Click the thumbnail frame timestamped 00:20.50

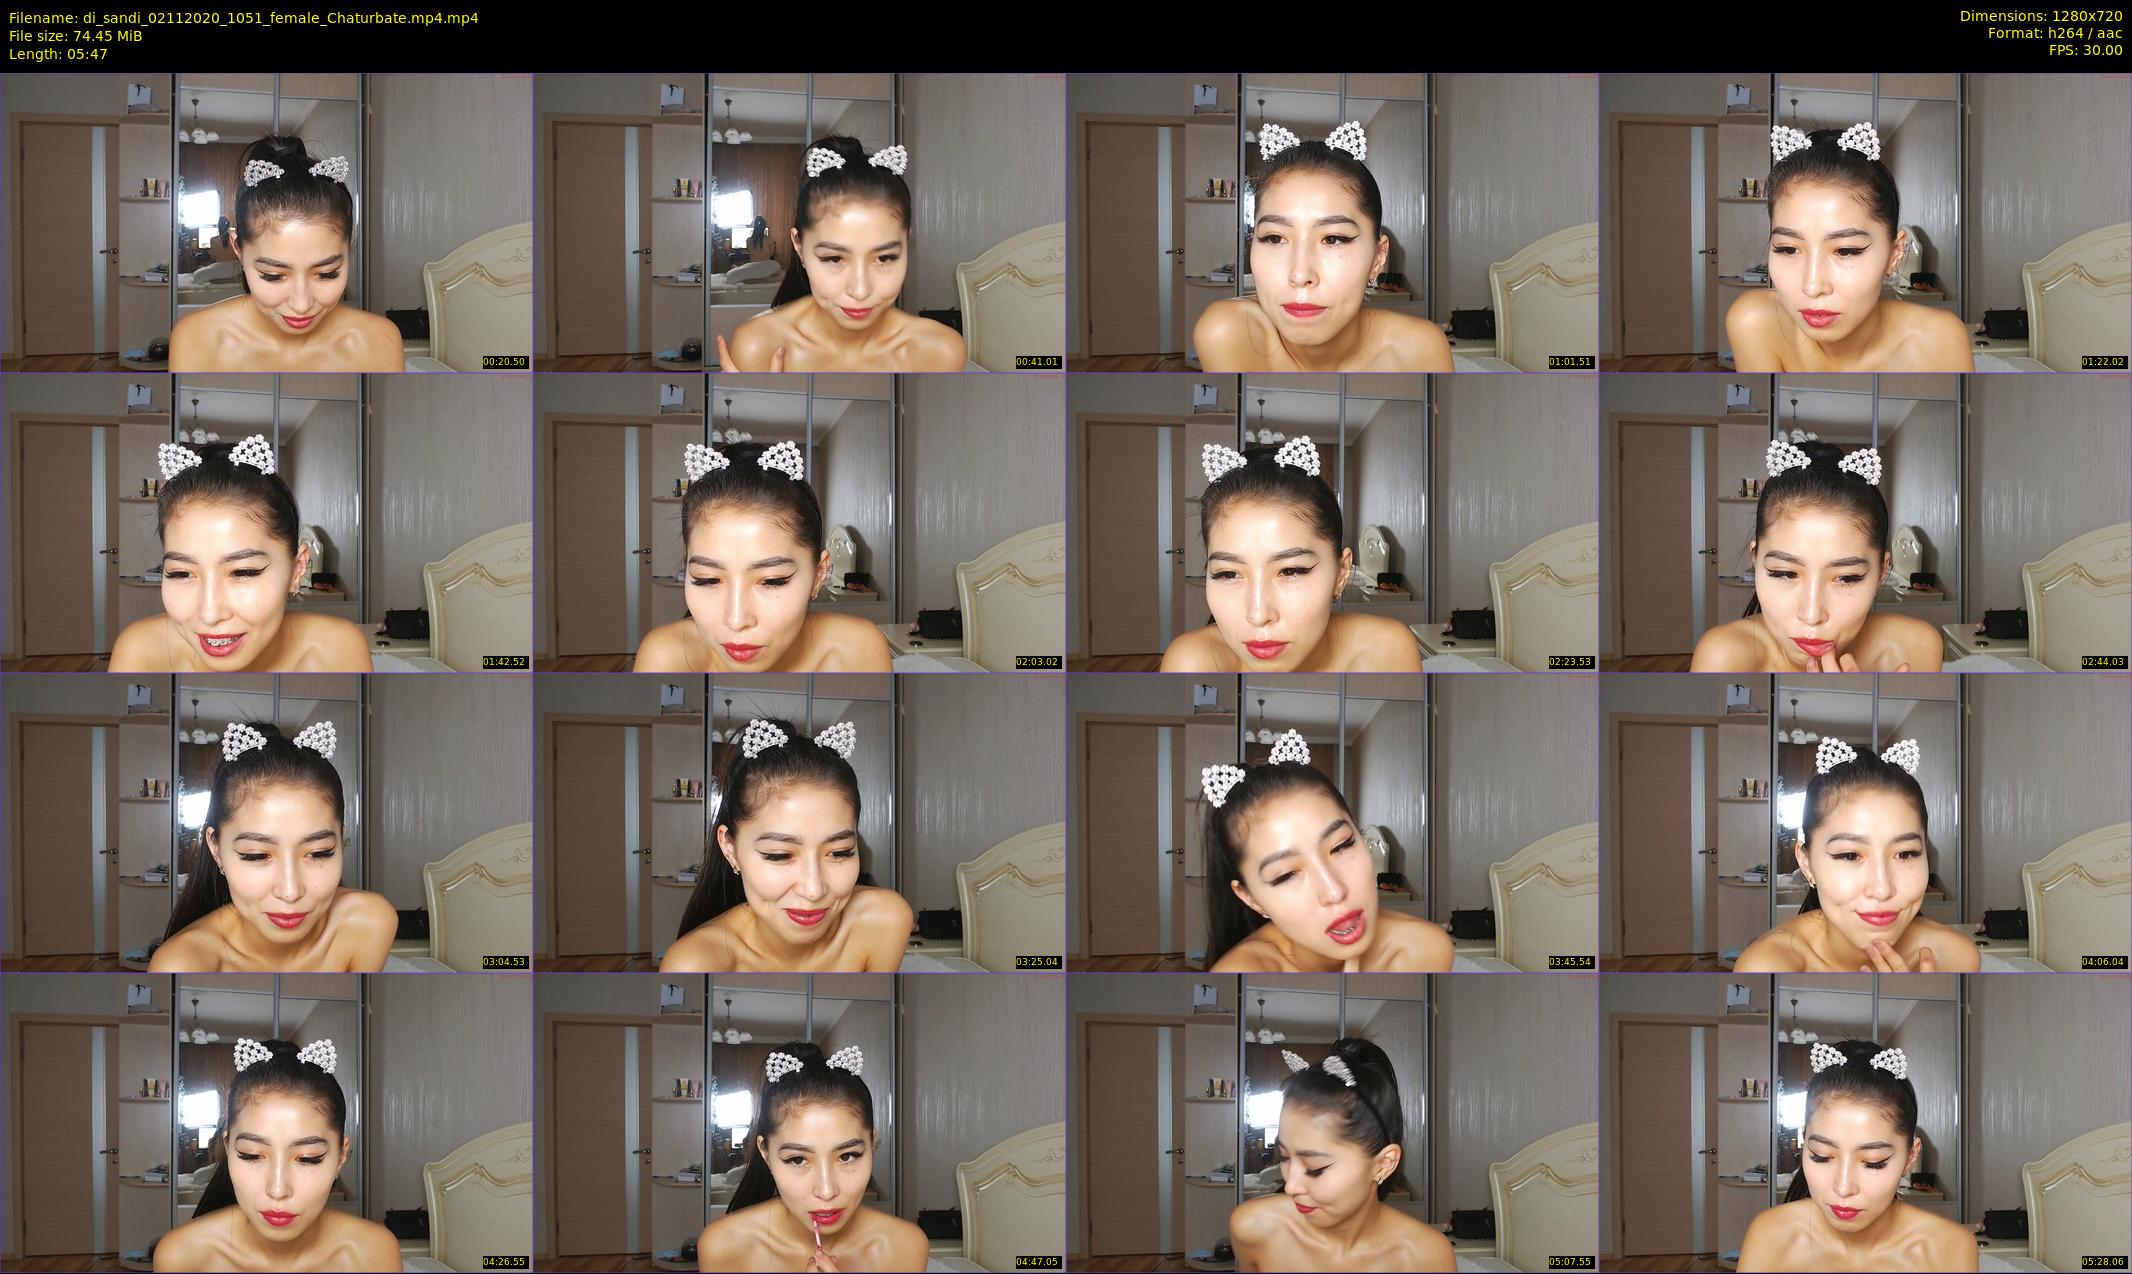tap(266, 222)
